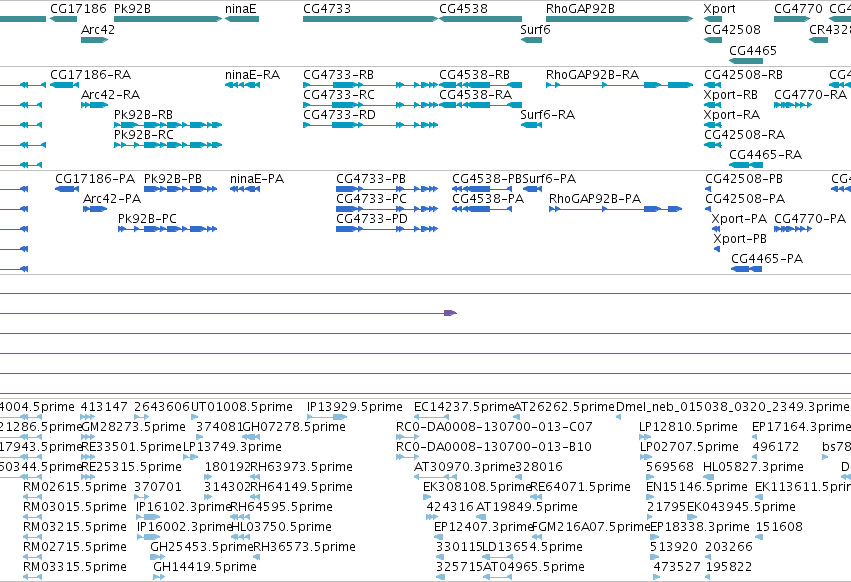Image resolution: width=851 pixels, height=582 pixels.
Task: Select the Arc42-PA protein glyph
Action: [95, 208]
